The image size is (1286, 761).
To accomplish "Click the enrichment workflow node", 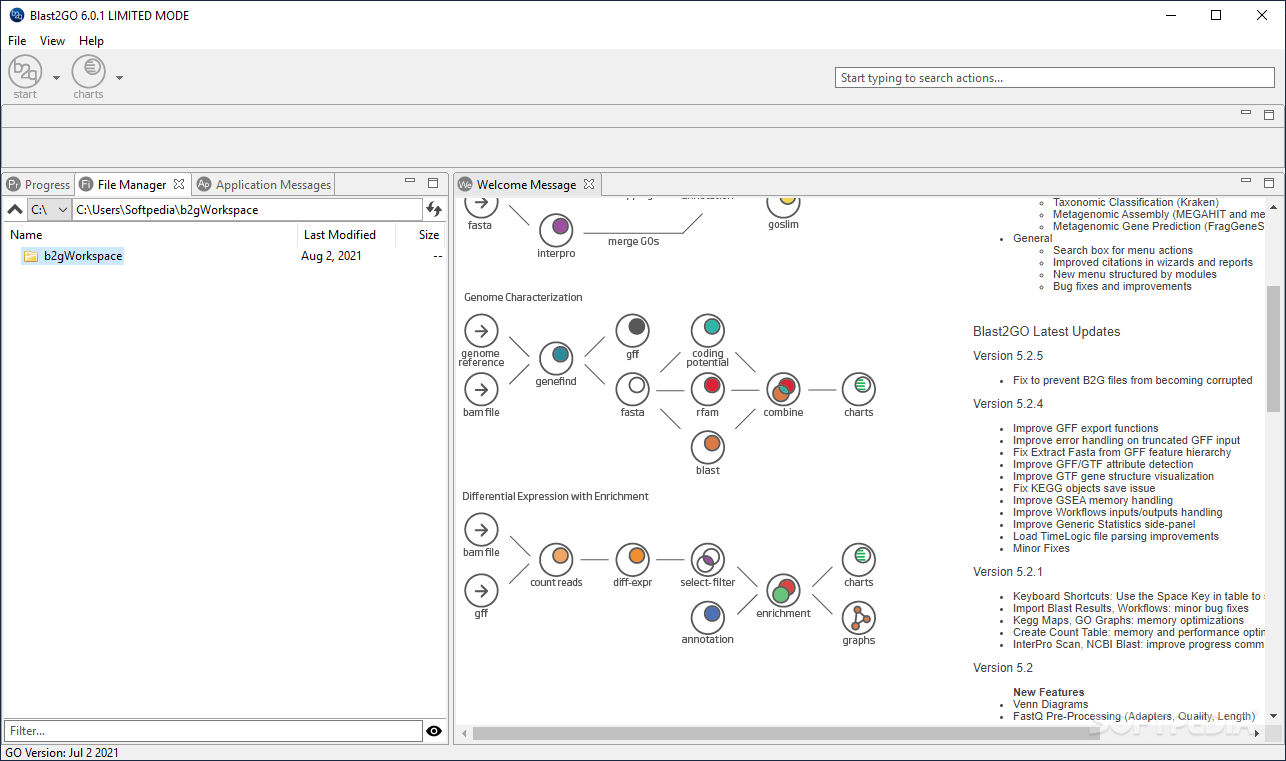I will (783, 590).
